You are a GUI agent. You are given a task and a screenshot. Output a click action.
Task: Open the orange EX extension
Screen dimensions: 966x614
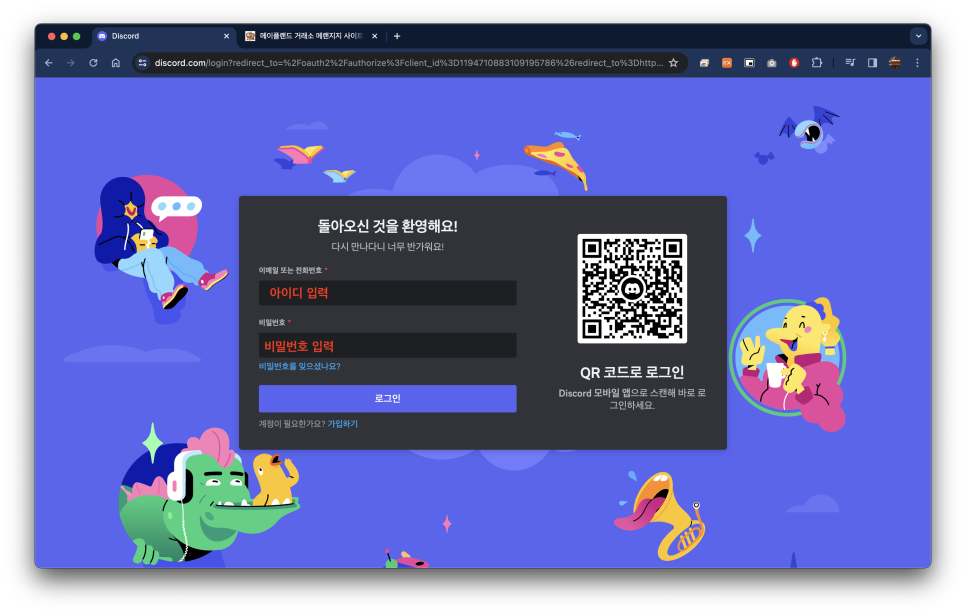(x=727, y=63)
